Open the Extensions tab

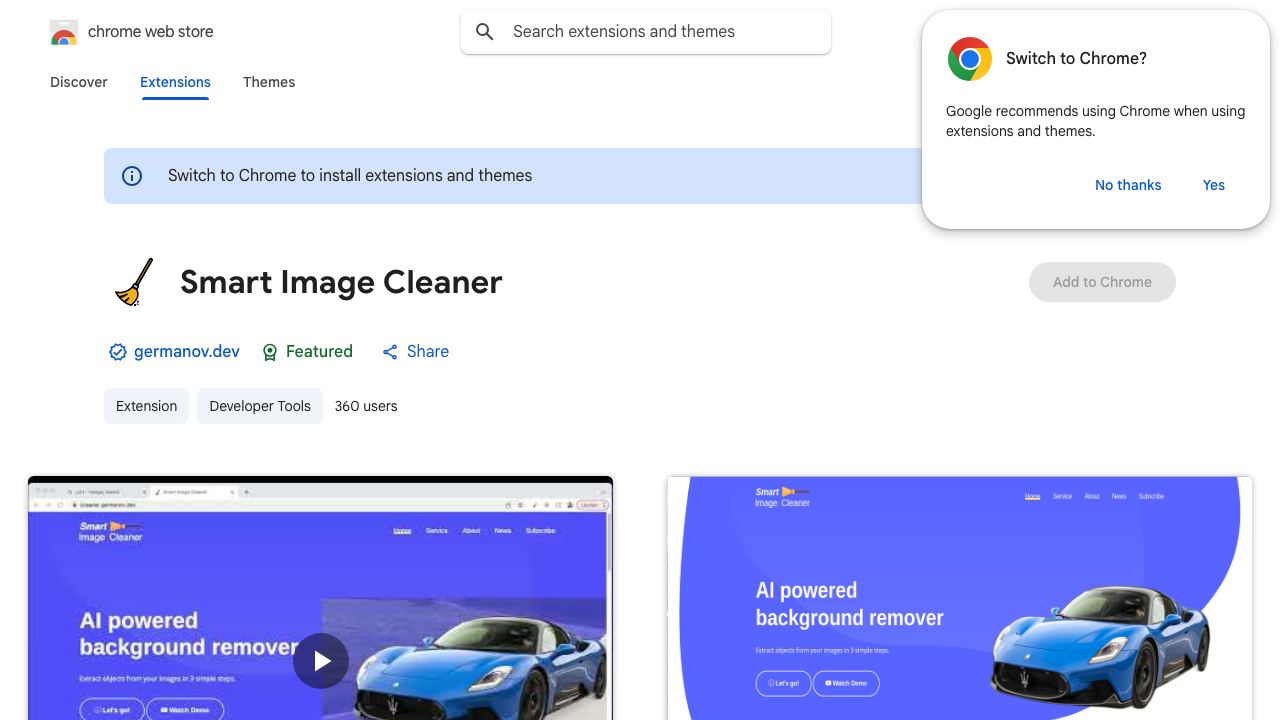(x=175, y=82)
